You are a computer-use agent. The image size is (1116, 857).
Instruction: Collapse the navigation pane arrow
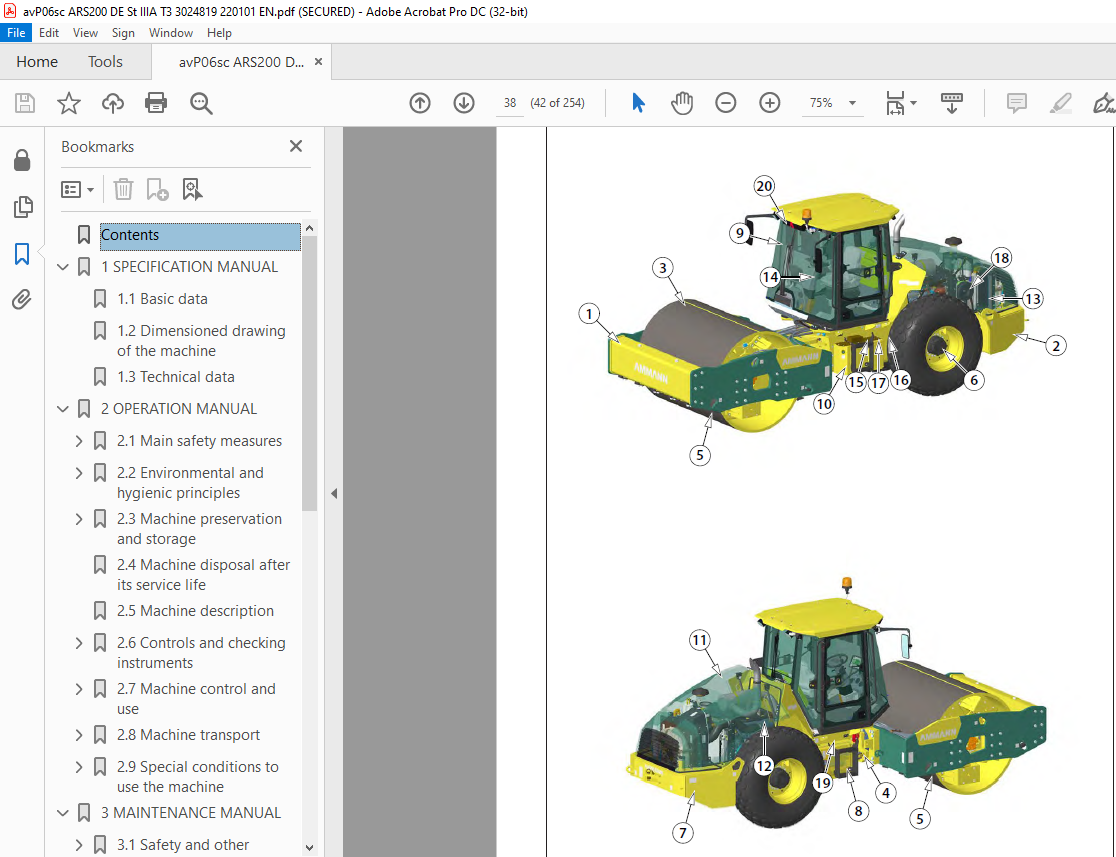(x=334, y=493)
